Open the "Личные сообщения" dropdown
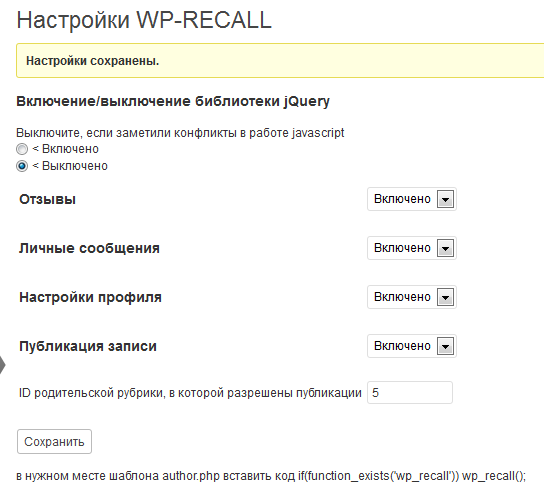The image size is (544, 491). click(x=412, y=248)
